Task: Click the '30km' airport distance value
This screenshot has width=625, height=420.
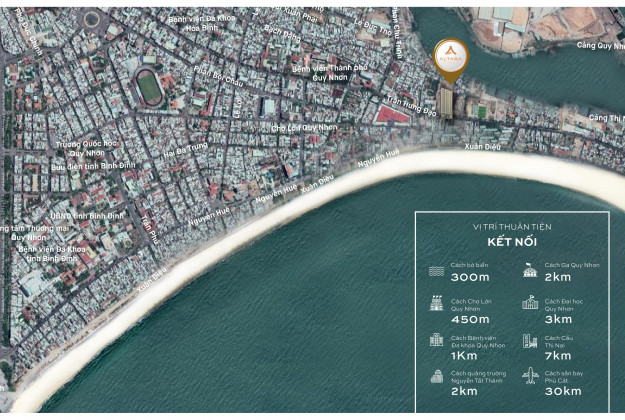Action: click(563, 391)
